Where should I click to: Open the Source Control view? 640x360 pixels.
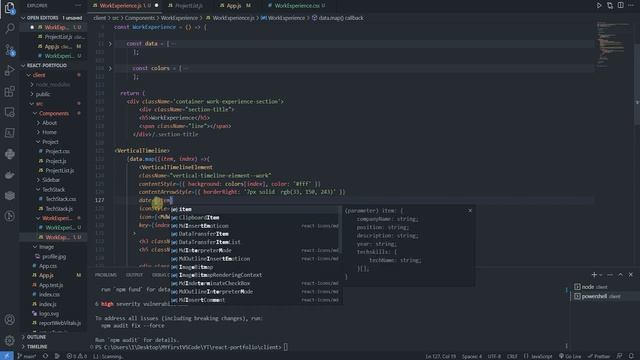pos(10,49)
